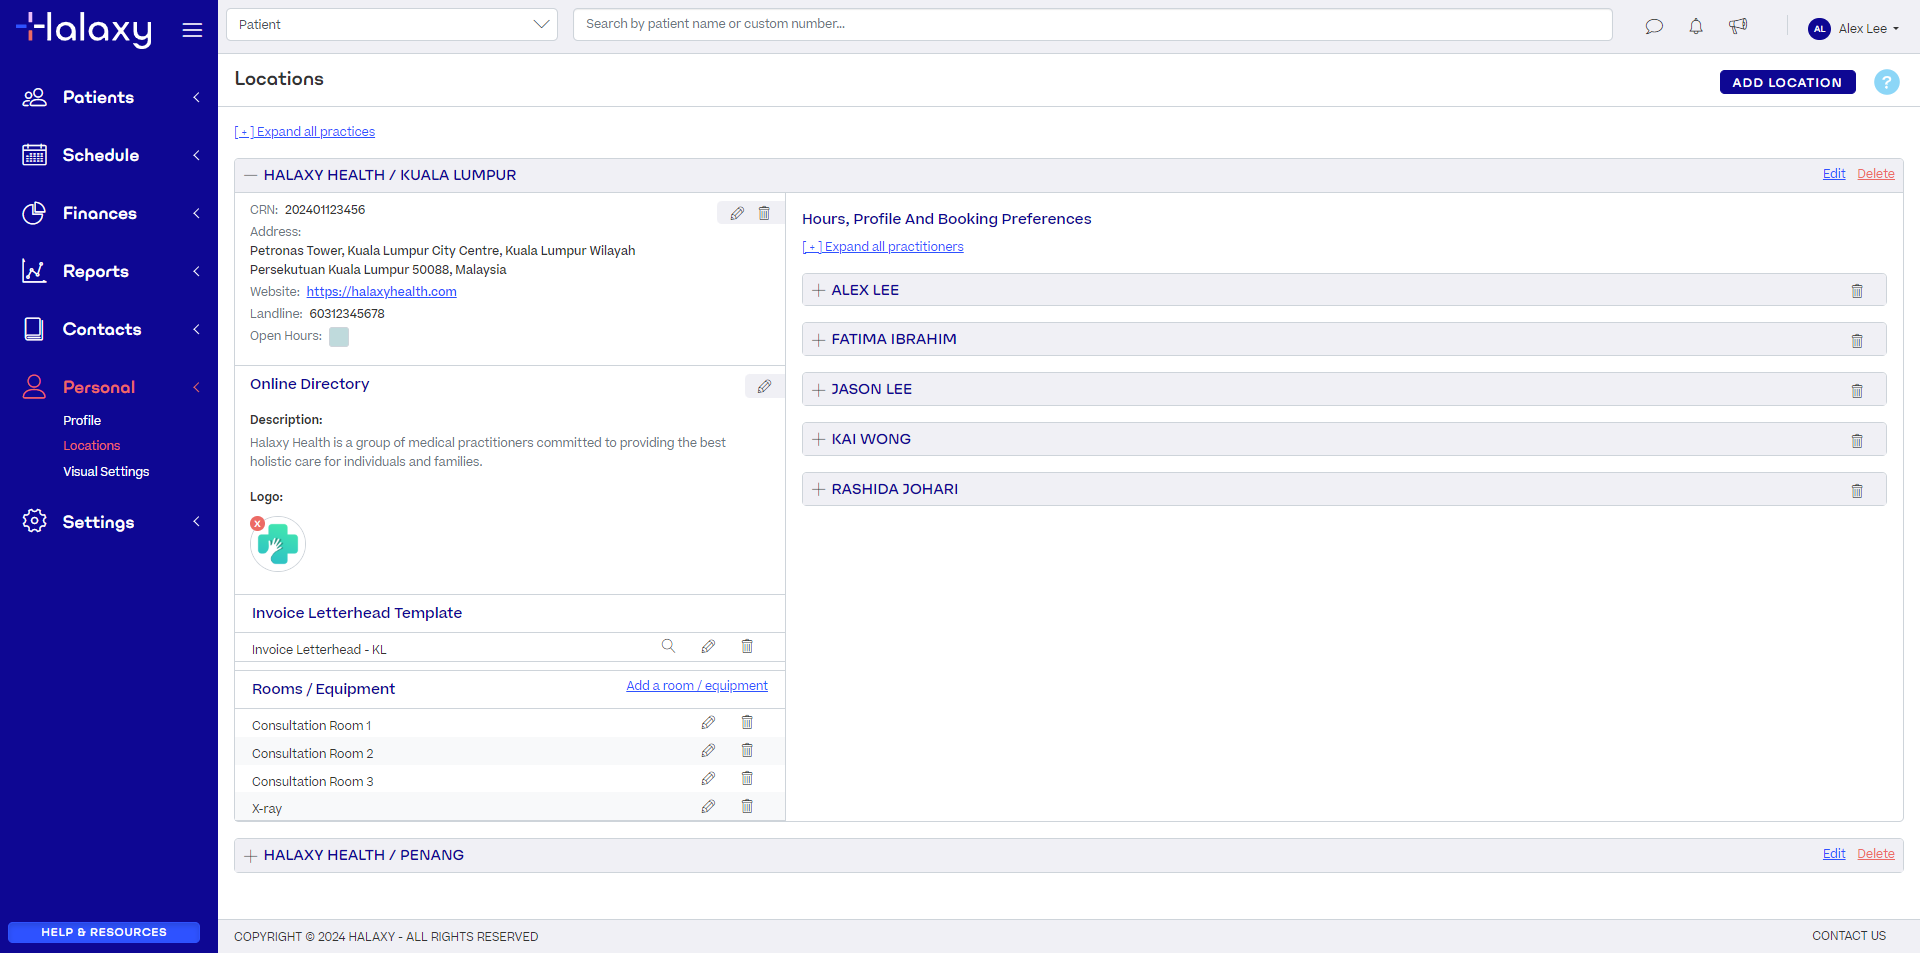Click the Contact Us footer link
This screenshot has height=953, width=1920.
click(1849, 936)
